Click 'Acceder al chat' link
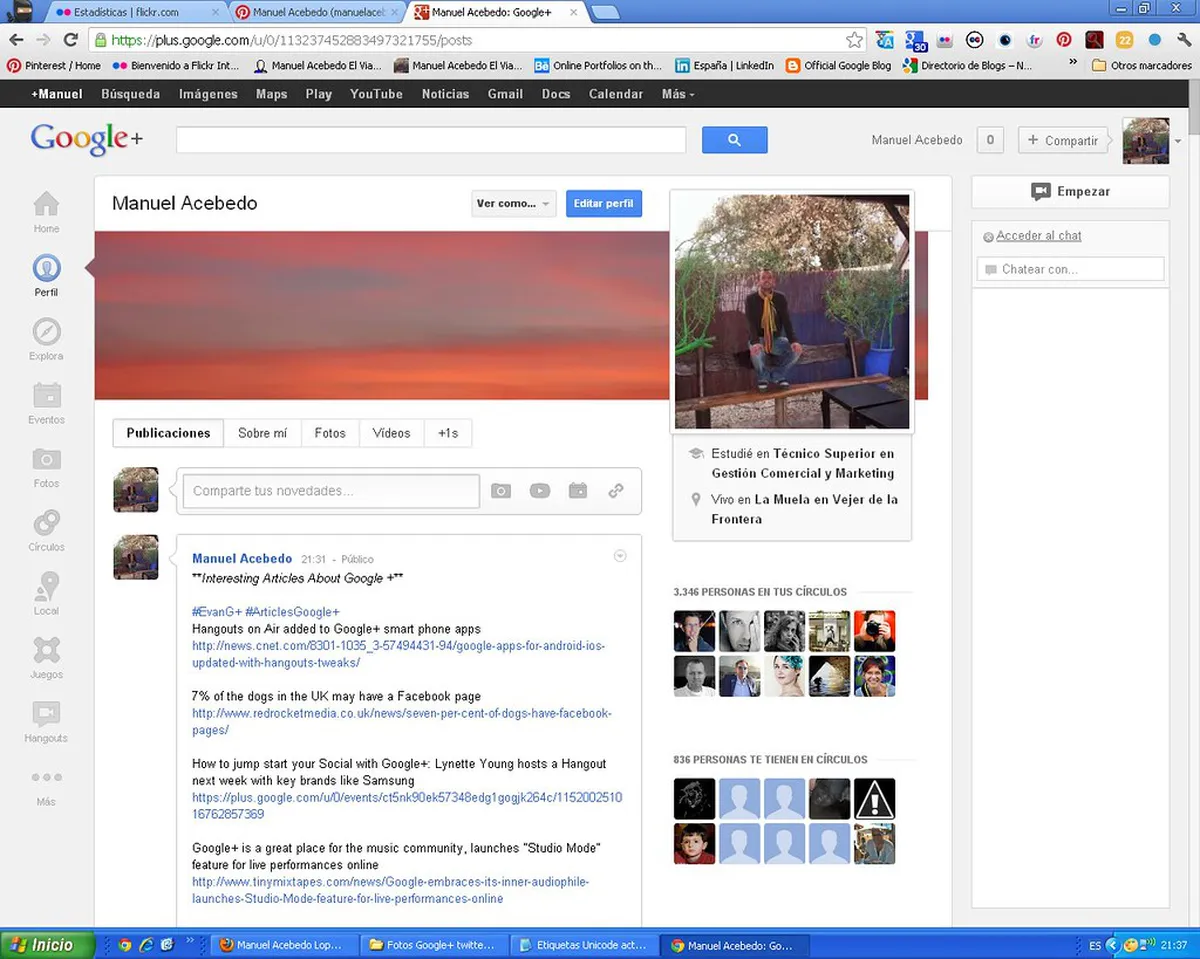 (x=1038, y=236)
